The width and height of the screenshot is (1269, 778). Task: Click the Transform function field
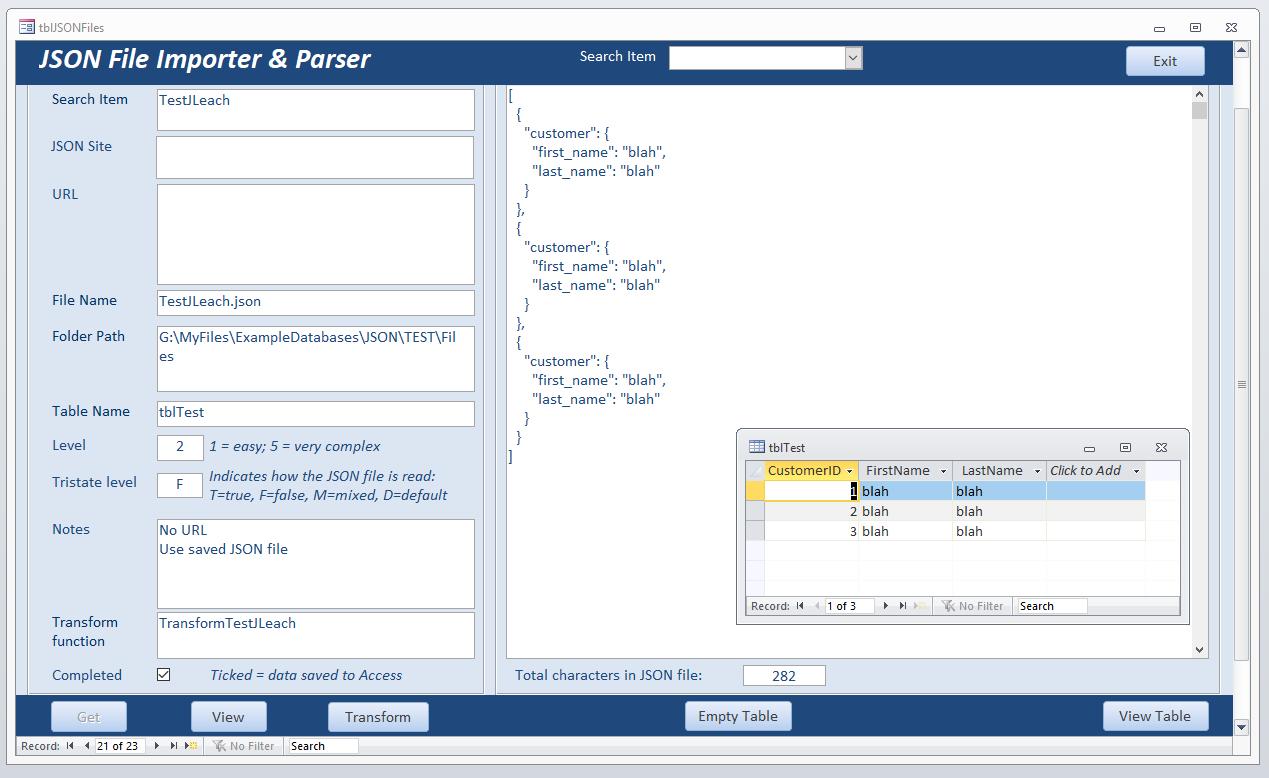point(316,635)
